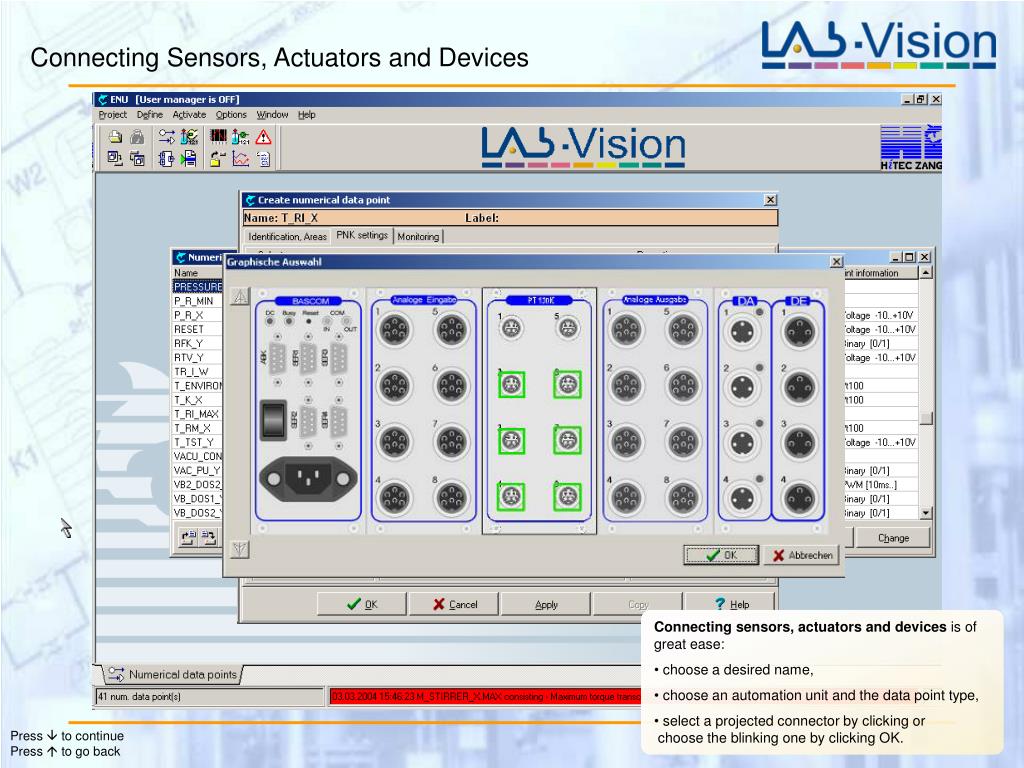Image resolution: width=1024 pixels, height=768 pixels.
Task: Click the Help button in data point dialog
Action: 731,604
